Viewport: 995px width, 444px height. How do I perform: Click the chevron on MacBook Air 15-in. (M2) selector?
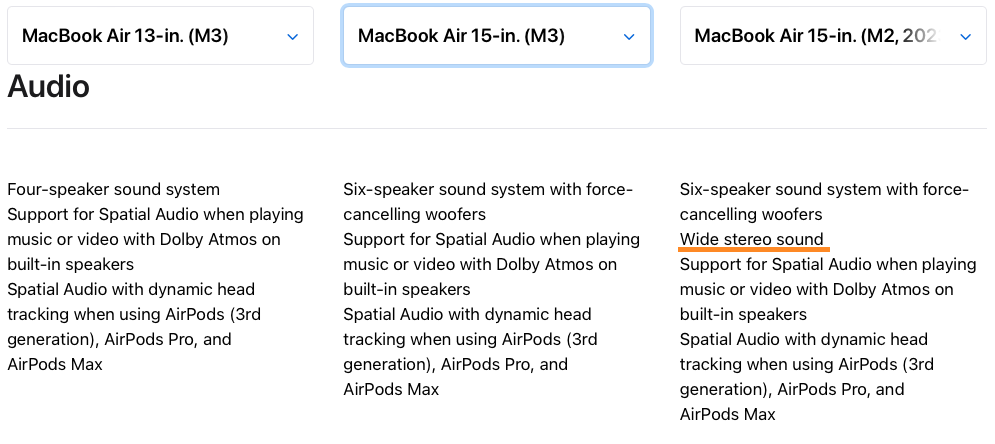(965, 37)
